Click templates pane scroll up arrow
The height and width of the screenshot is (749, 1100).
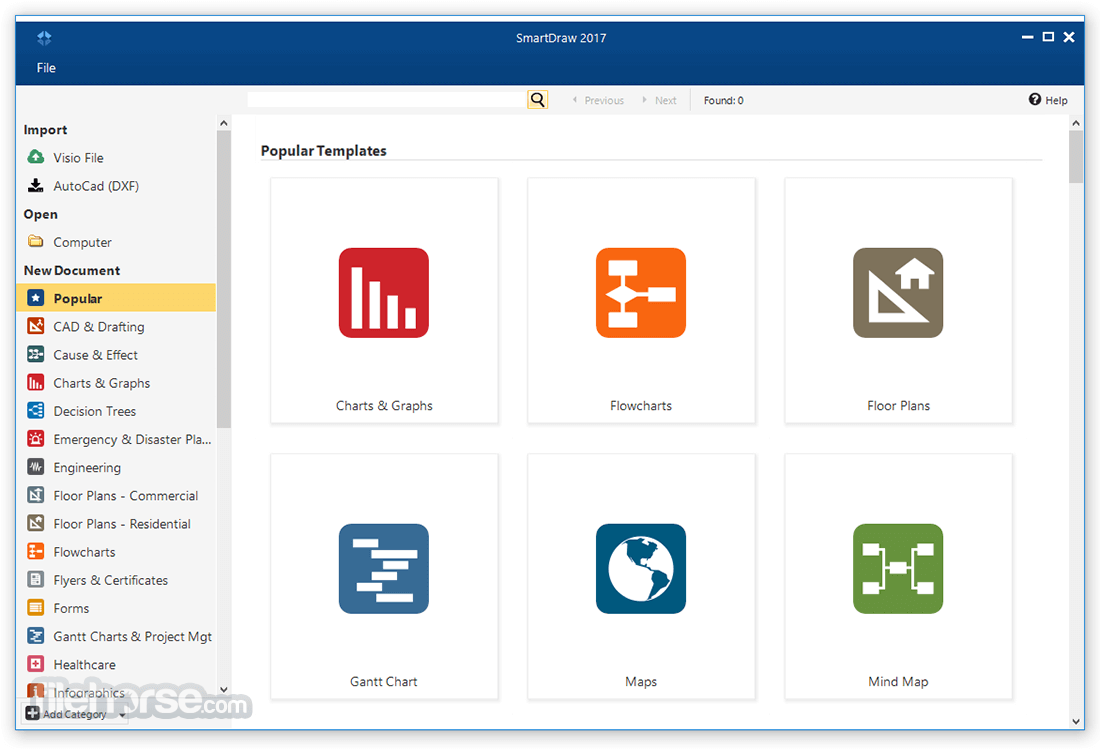pos(1076,123)
